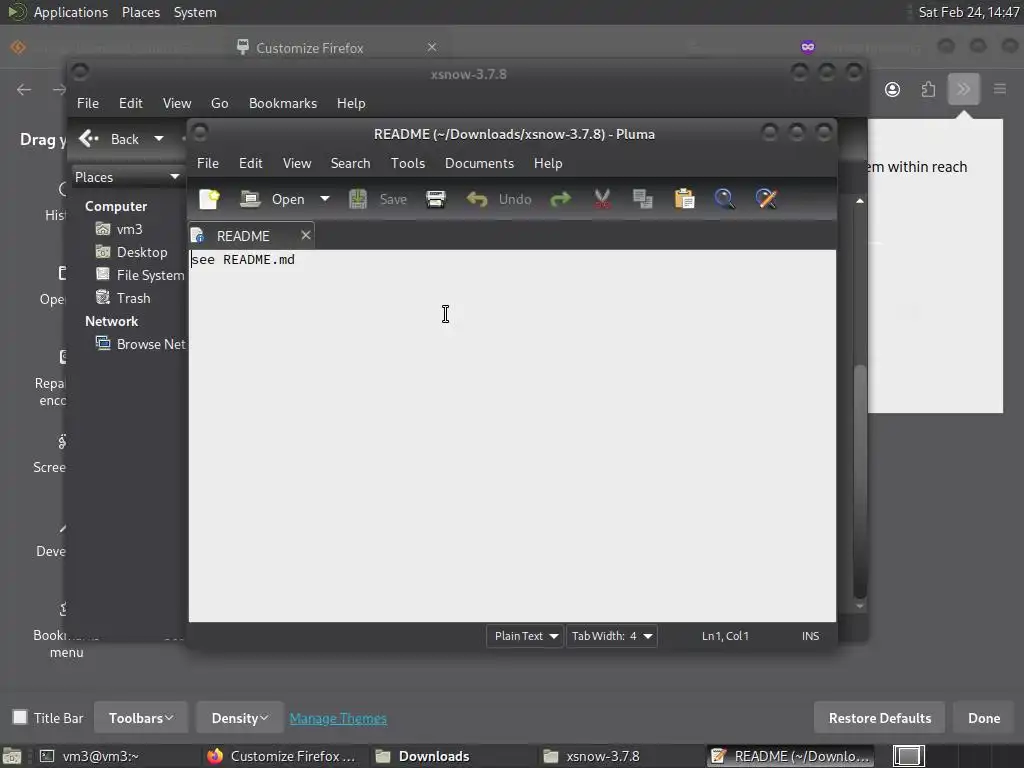Change Plain Text syntax highlighting mode
The height and width of the screenshot is (768, 1024).
[x=525, y=636]
